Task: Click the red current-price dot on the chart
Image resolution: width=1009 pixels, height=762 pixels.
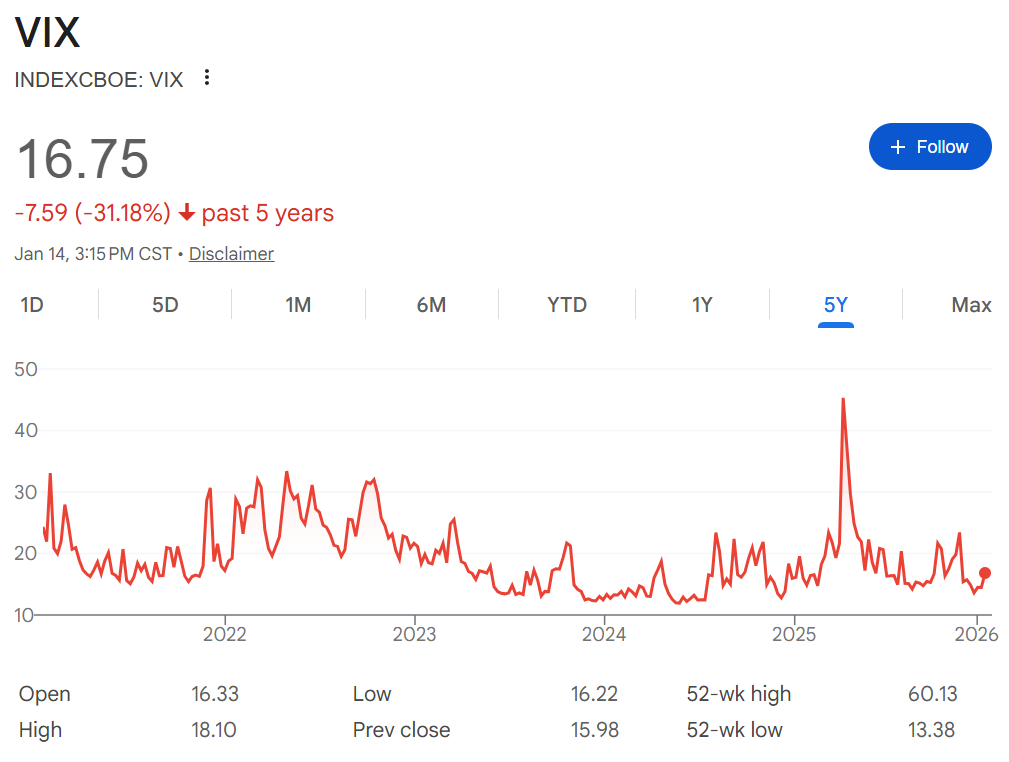Action: 985,573
